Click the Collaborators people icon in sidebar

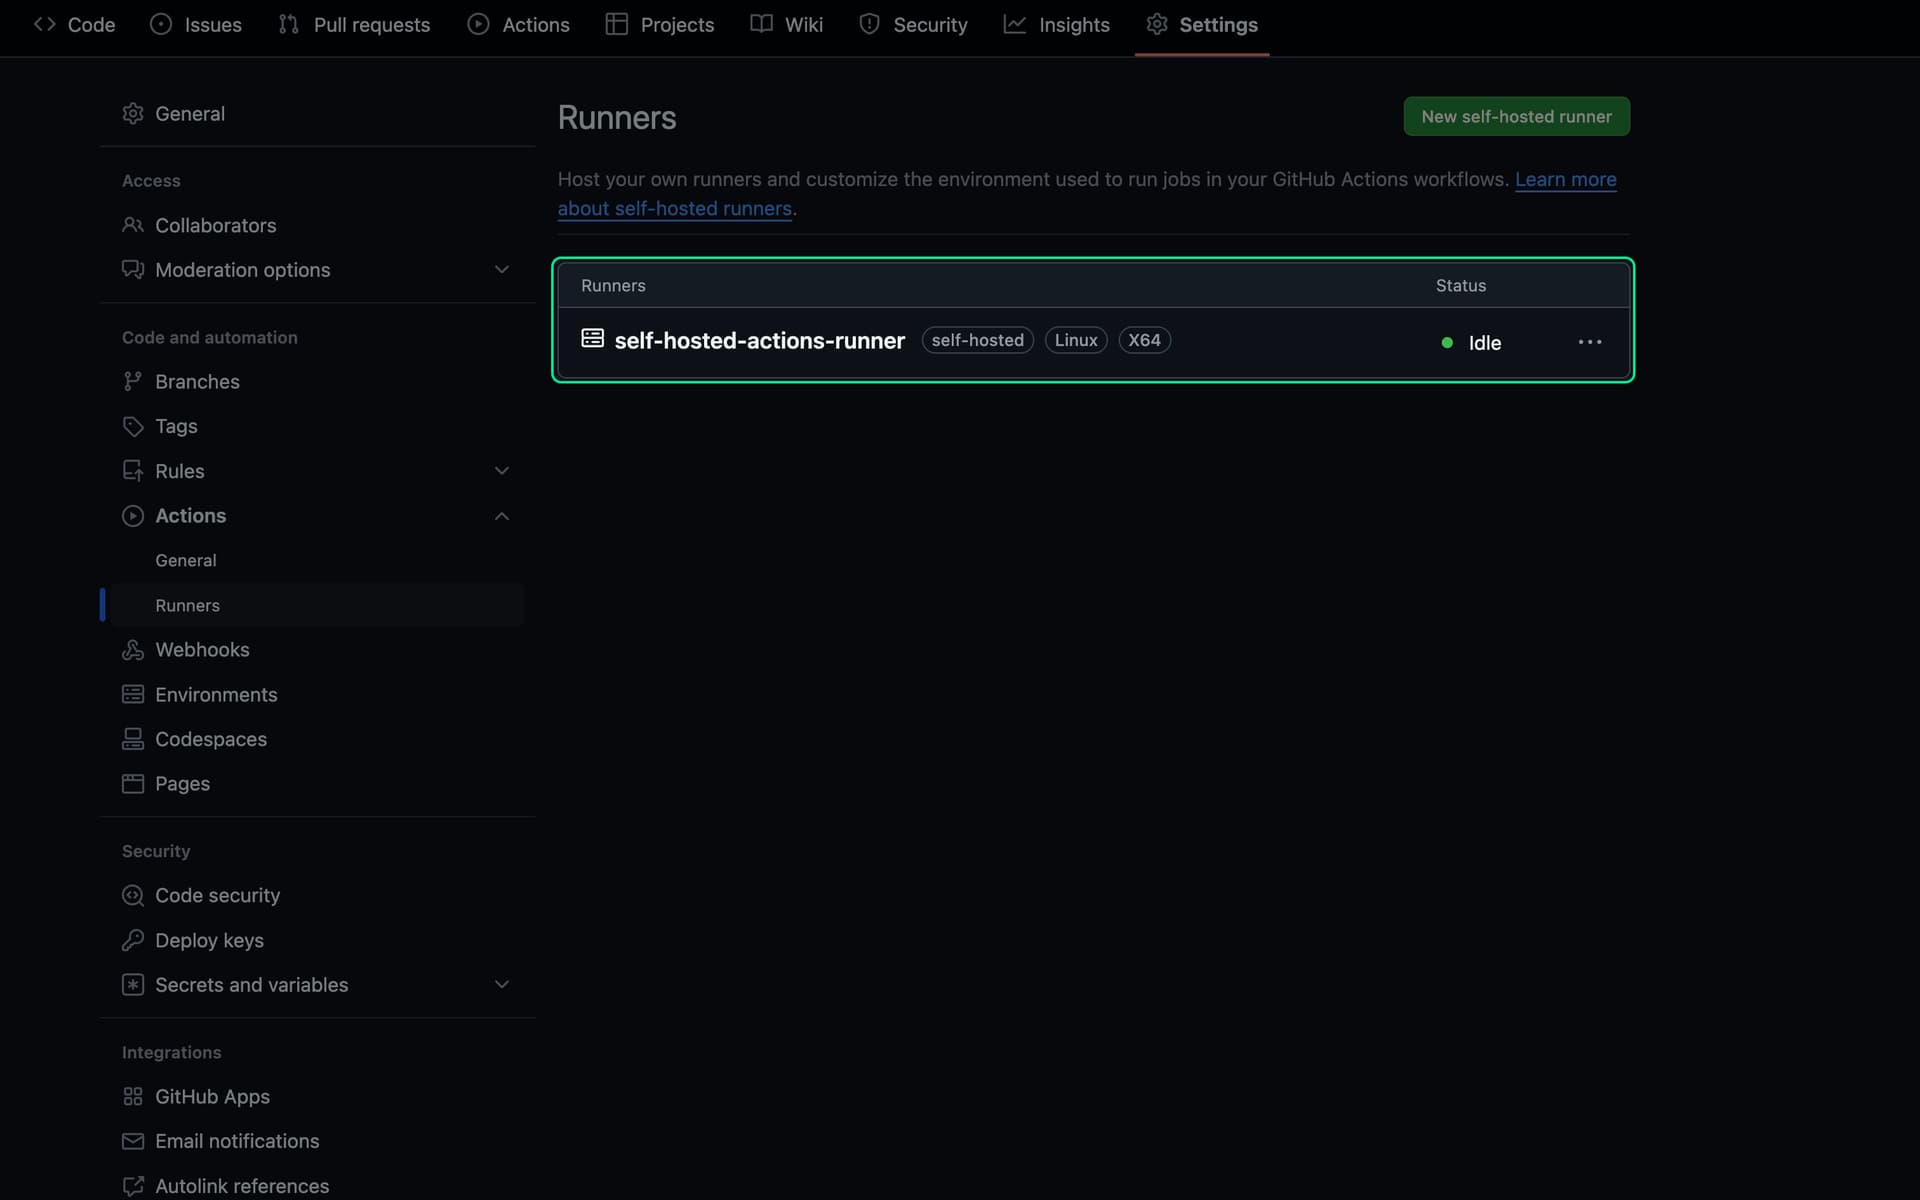(x=133, y=225)
